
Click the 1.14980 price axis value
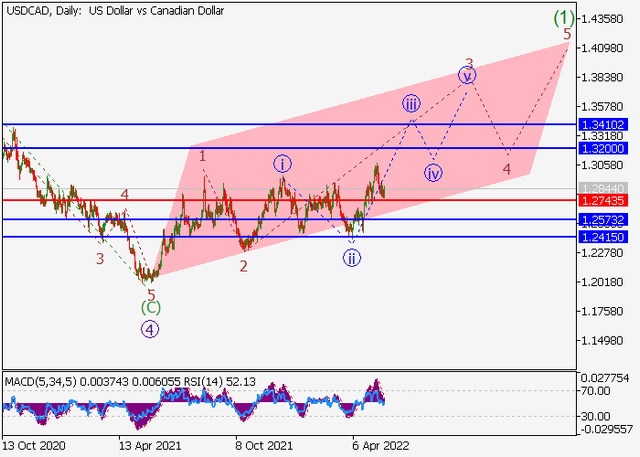click(x=603, y=341)
